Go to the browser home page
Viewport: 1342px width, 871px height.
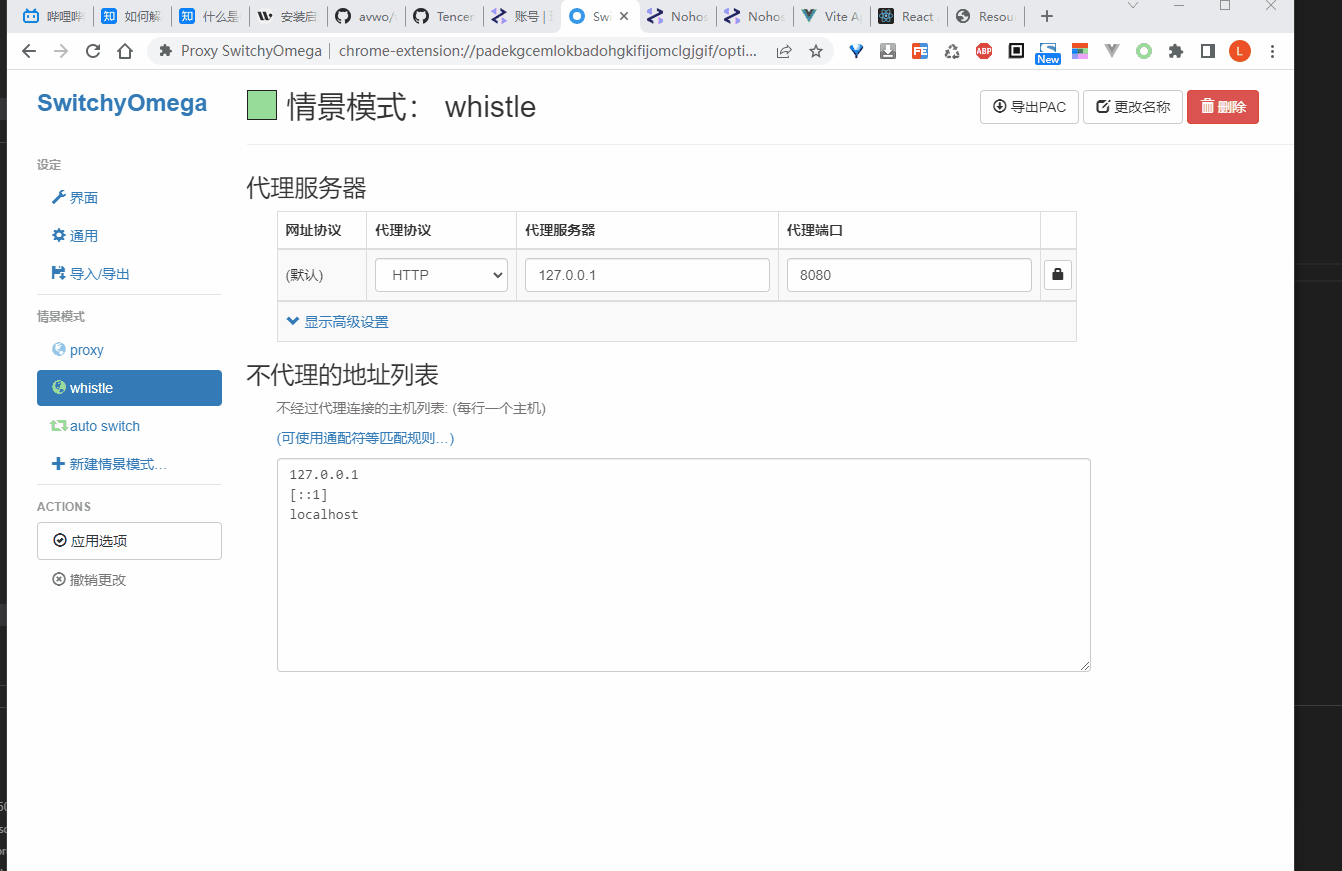coord(125,51)
